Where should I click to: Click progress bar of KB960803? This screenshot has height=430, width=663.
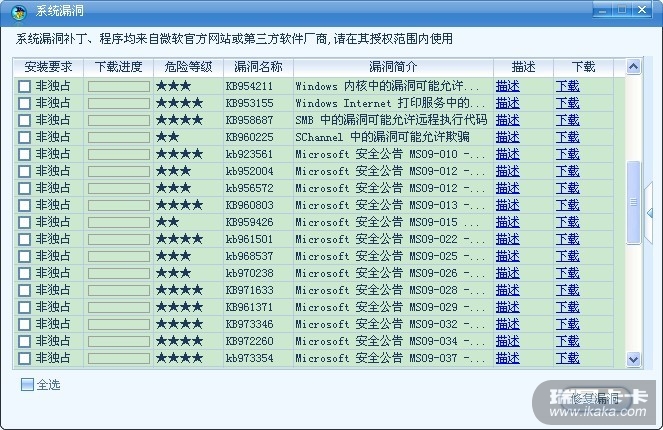(119, 205)
